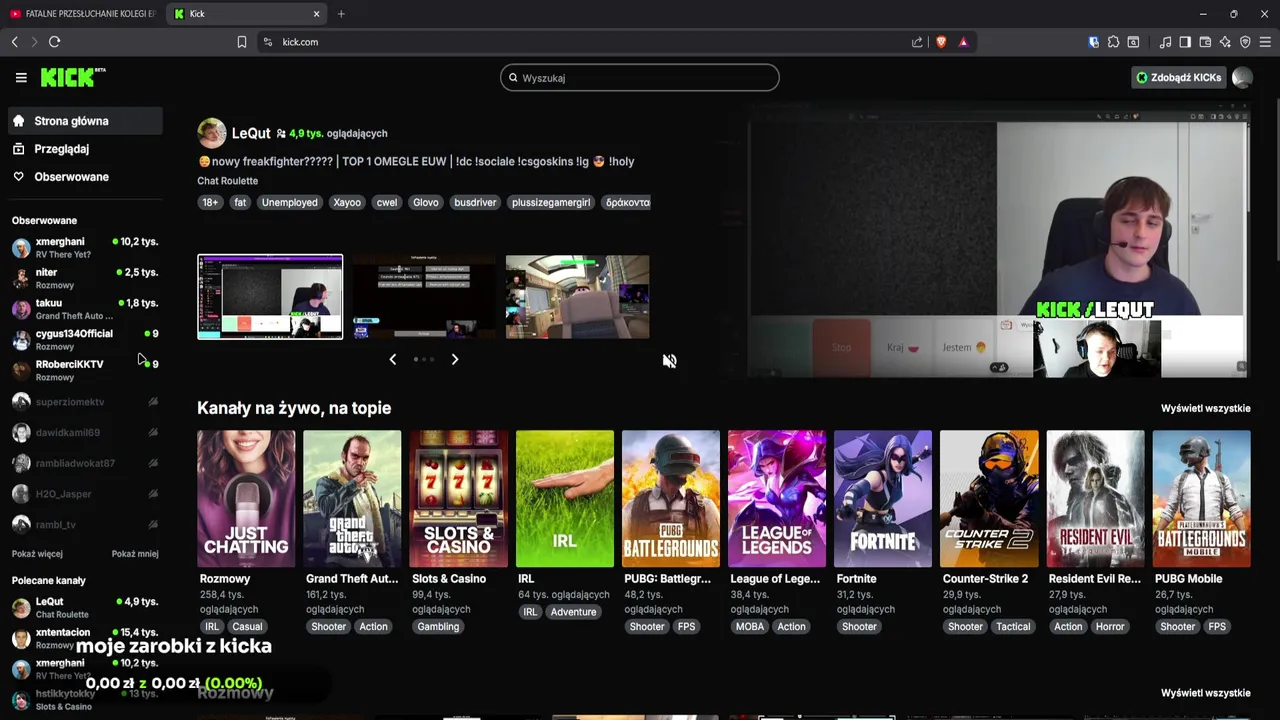Close the Kick browser tab
Screen dimensions: 1280x720
click(x=317, y=14)
